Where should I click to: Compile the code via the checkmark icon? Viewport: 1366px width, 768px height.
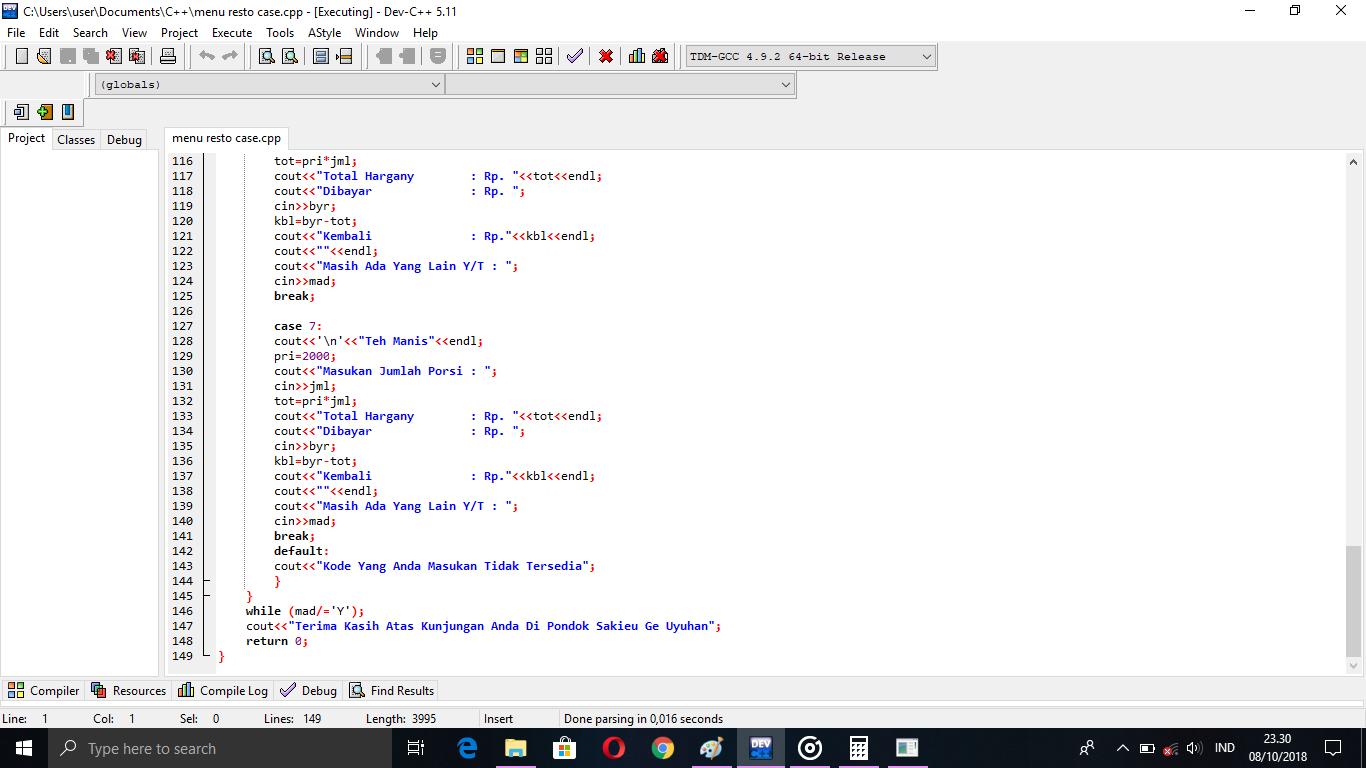(575, 56)
